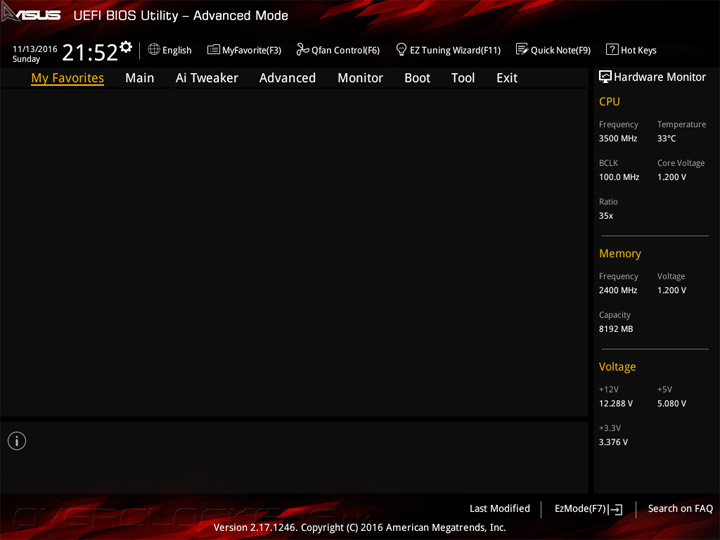Launch Qfan Control(F6) label
Screen dimensions: 720x540
[x=345, y=50]
